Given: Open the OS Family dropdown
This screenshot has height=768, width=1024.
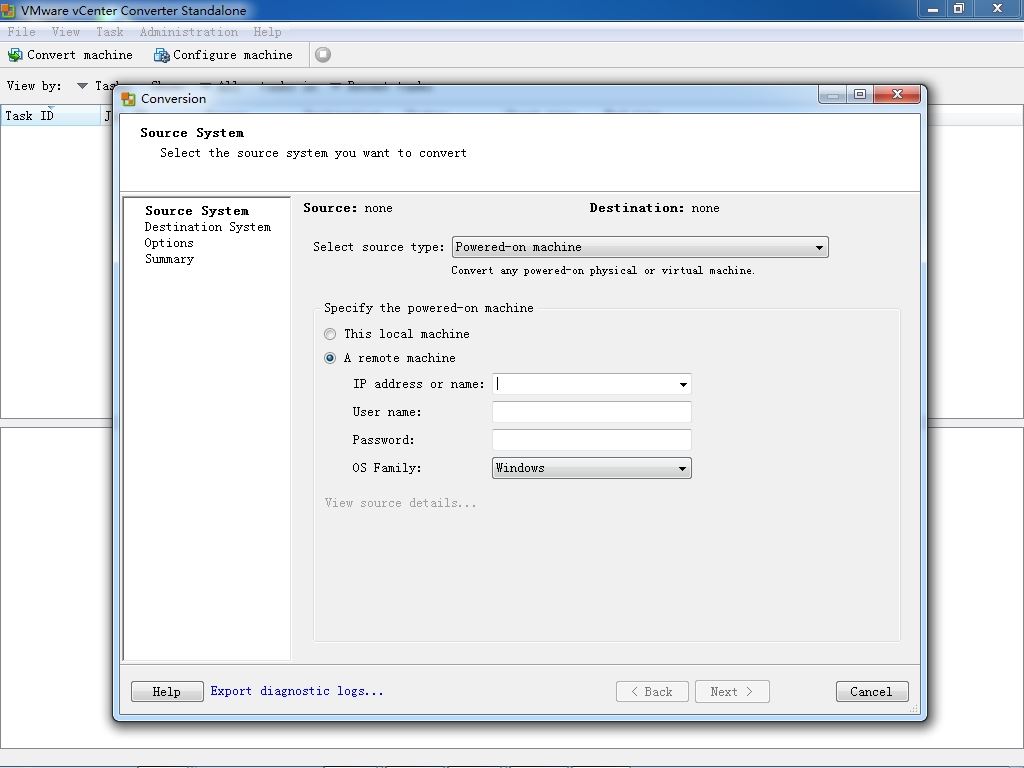Looking at the screenshot, I should click(x=592, y=468).
